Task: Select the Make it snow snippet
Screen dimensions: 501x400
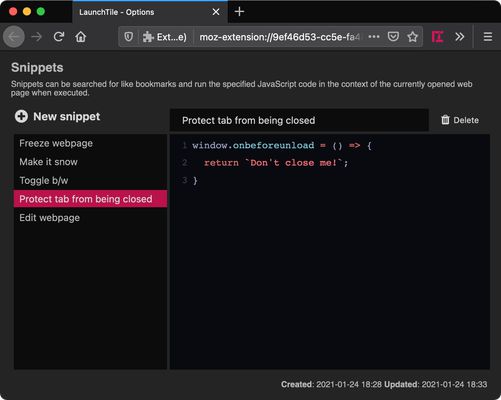Action: [x=90, y=162]
